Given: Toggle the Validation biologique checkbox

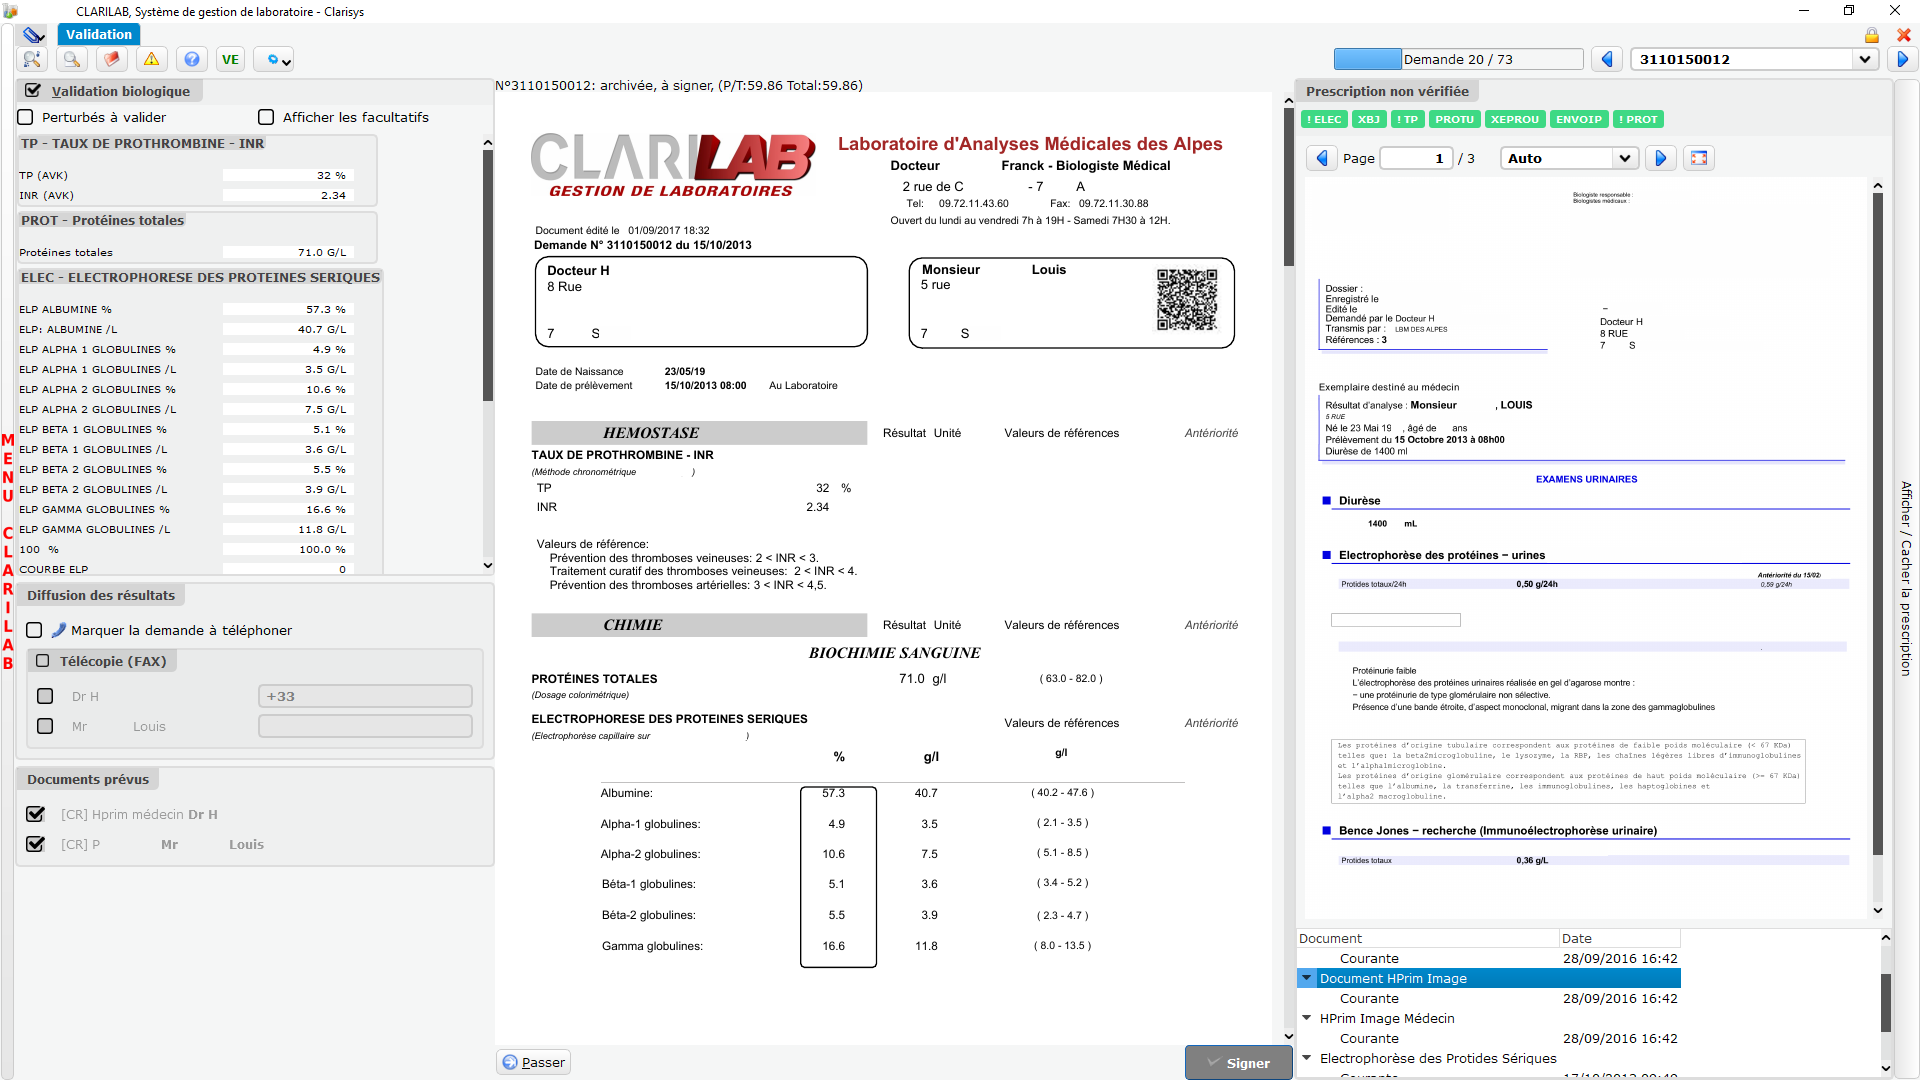Looking at the screenshot, I should coord(33,90).
